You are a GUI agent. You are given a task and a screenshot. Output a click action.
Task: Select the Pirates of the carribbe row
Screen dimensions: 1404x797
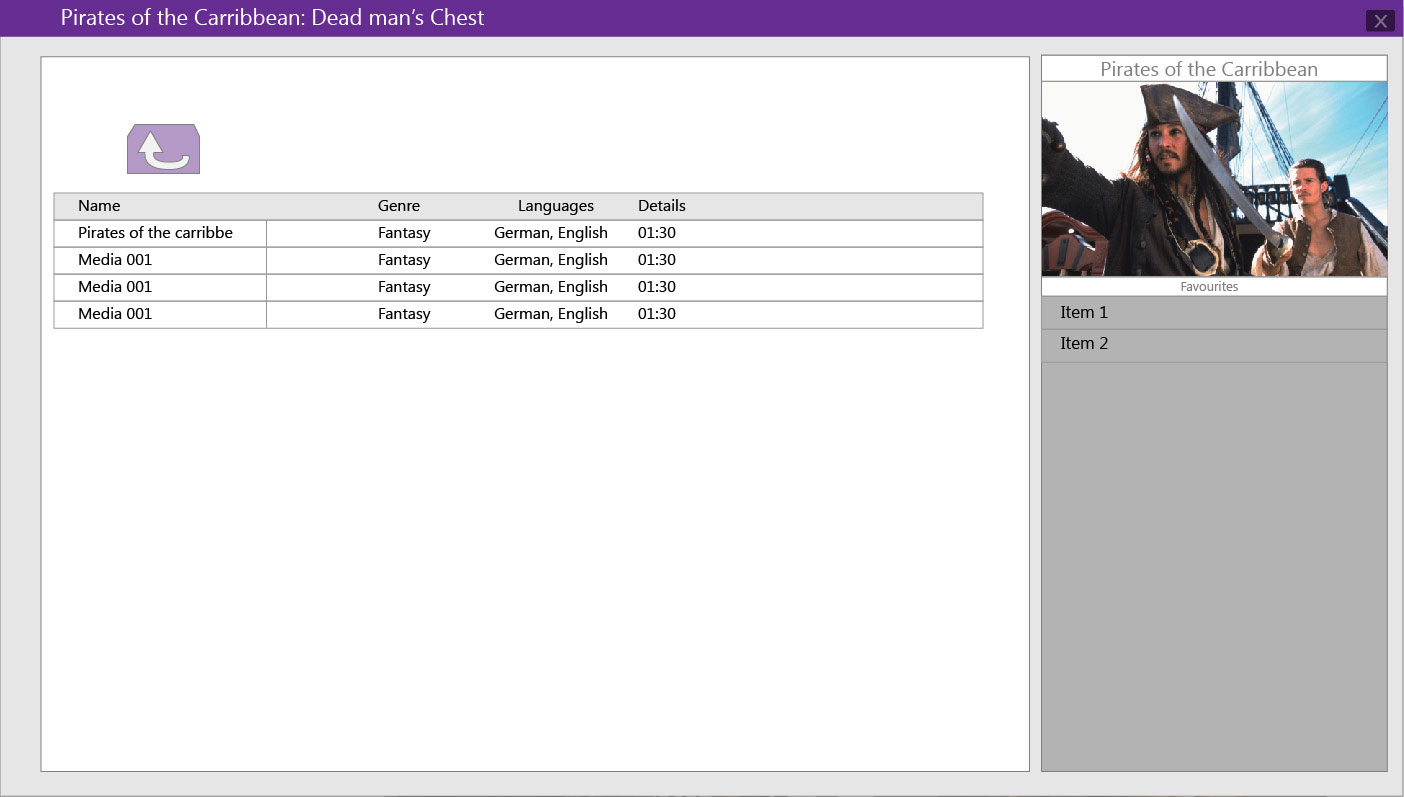518,233
